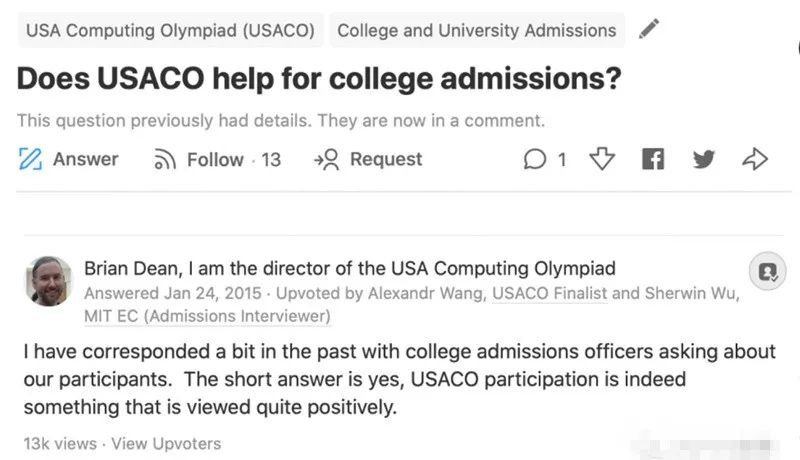The height and width of the screenshot is (460, 800).
Task: Click the Follow feed icon
Action: (165, 159)
